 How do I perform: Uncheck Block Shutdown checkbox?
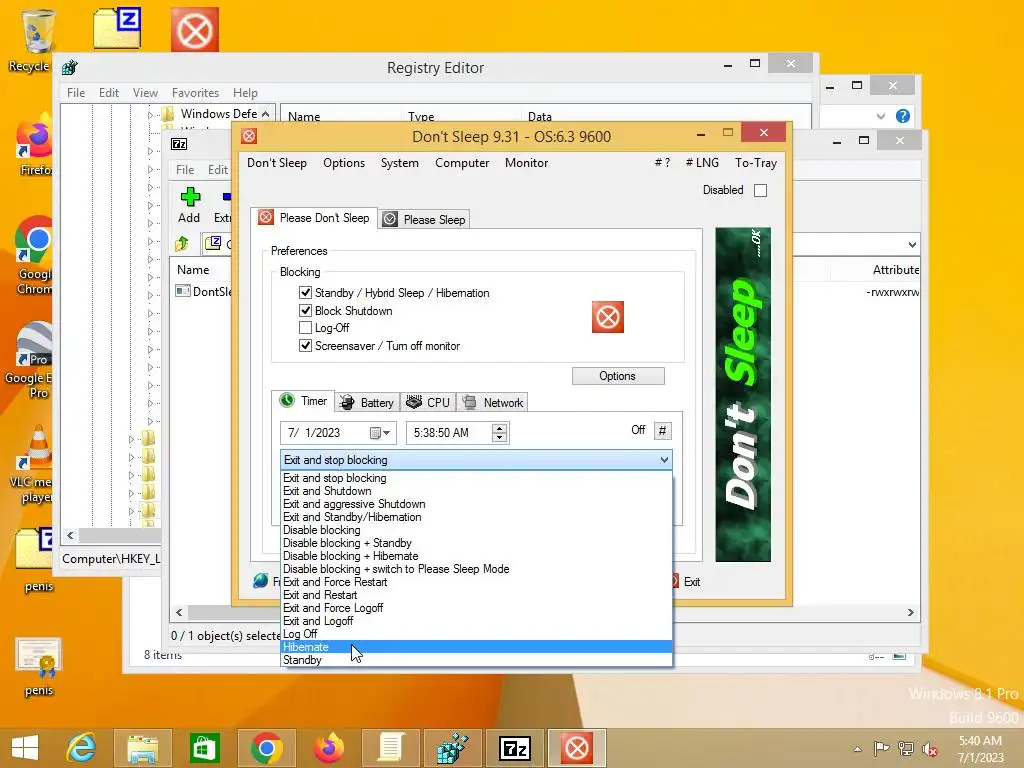point(305,310)
